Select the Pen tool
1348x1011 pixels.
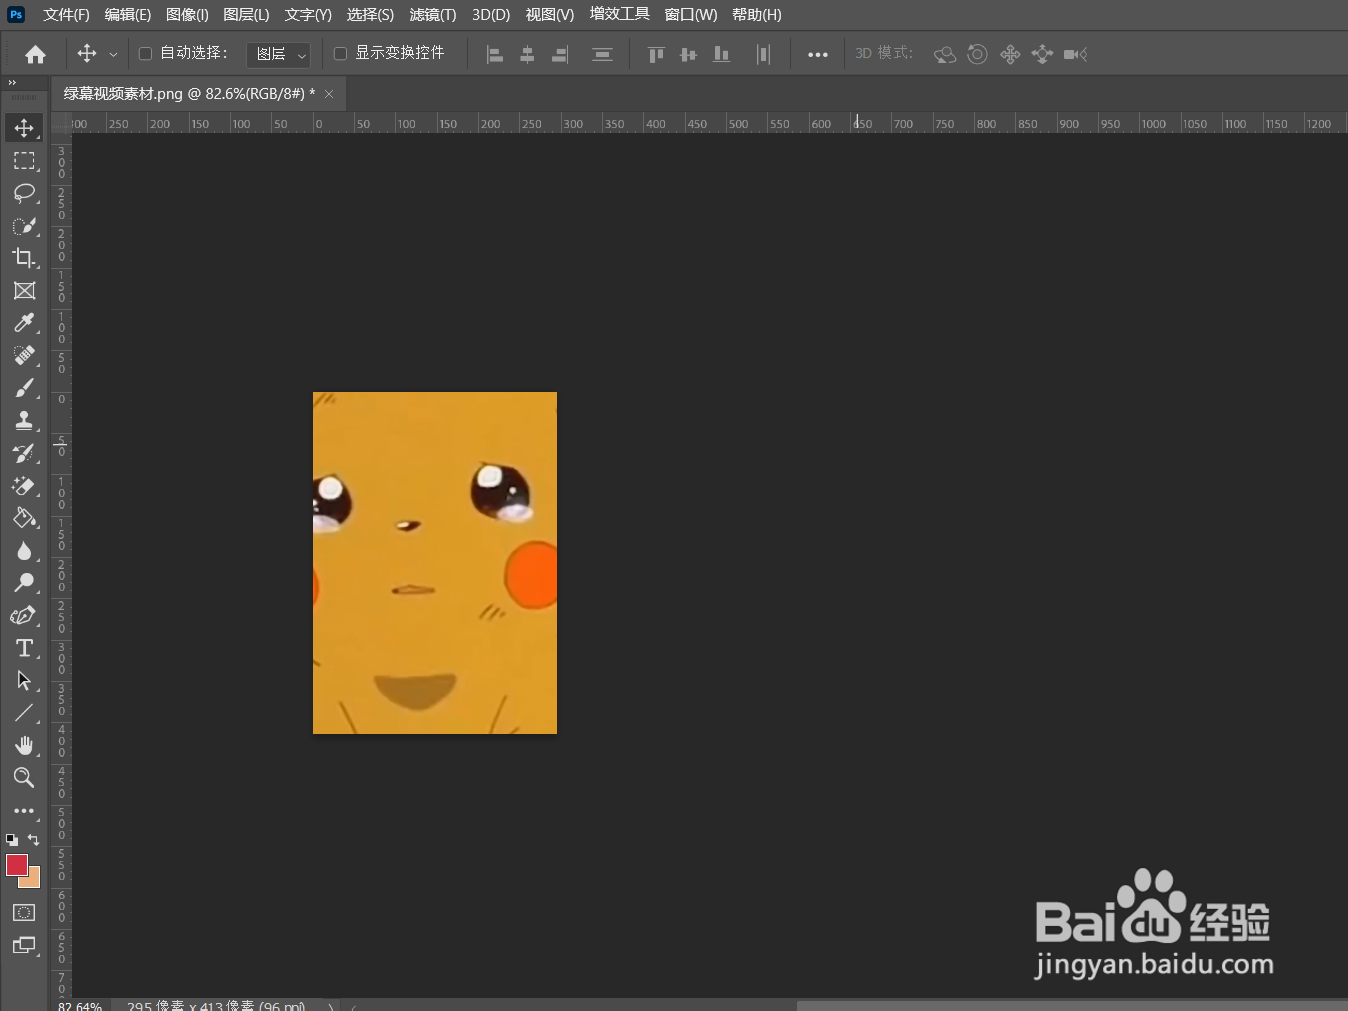24,616
